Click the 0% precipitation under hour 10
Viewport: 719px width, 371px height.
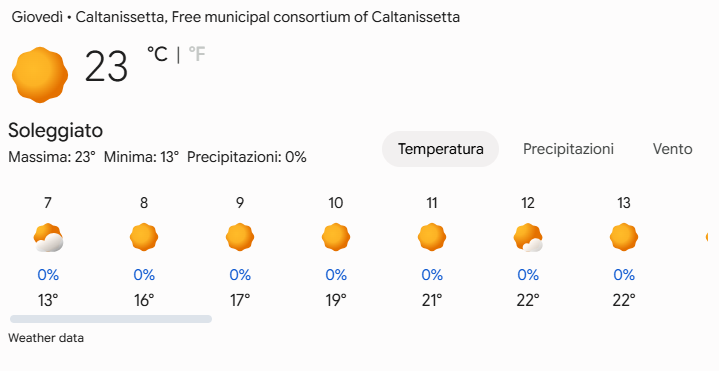click(336, 275)
